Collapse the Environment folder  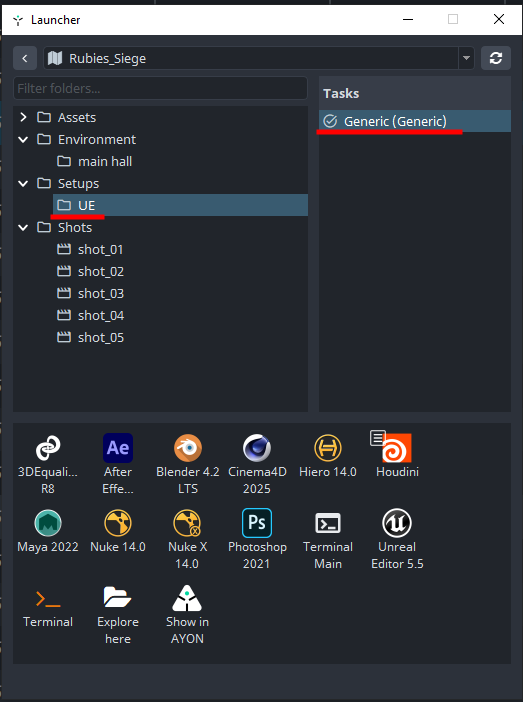tap(23, 139)
